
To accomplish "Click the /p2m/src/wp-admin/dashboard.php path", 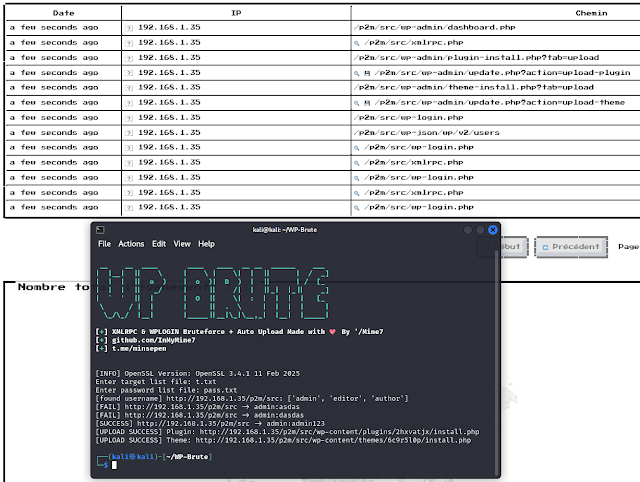I will pyautogui.click(x=434, y=27).
